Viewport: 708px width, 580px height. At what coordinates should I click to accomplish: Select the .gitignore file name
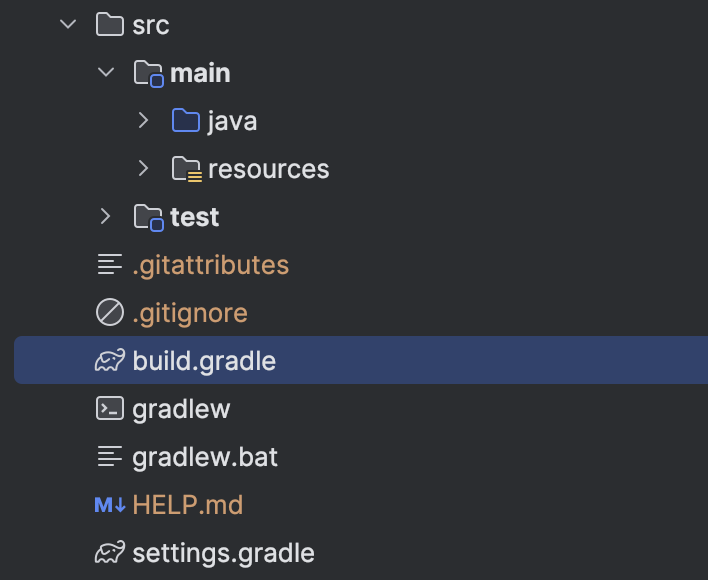point(190,313)
